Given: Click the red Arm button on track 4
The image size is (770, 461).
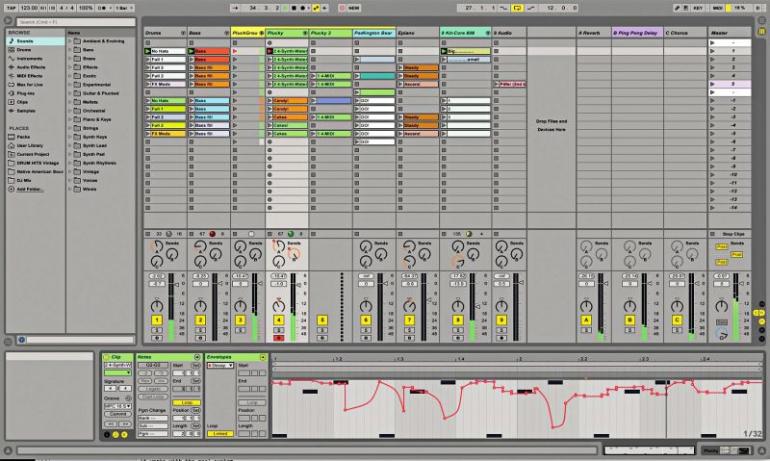Looking at the screenshot, I should click(278, 338).
